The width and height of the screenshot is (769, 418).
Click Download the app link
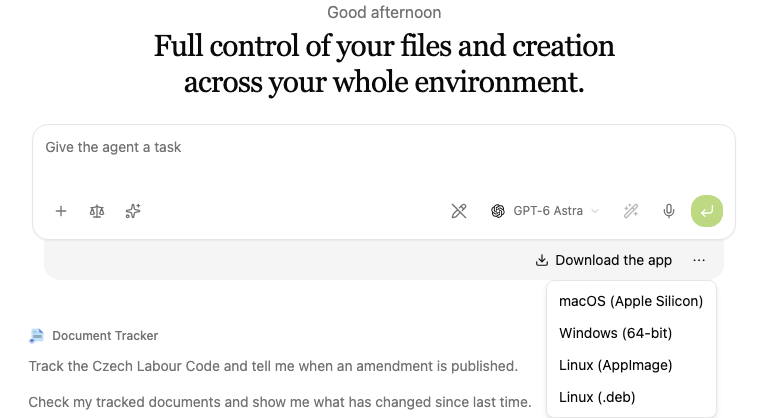point(604,260)
